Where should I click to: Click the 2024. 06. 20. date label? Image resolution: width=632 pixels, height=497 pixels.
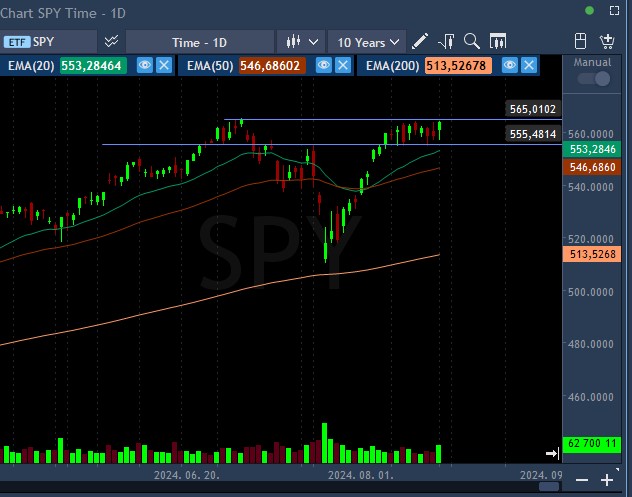(187, 475)
